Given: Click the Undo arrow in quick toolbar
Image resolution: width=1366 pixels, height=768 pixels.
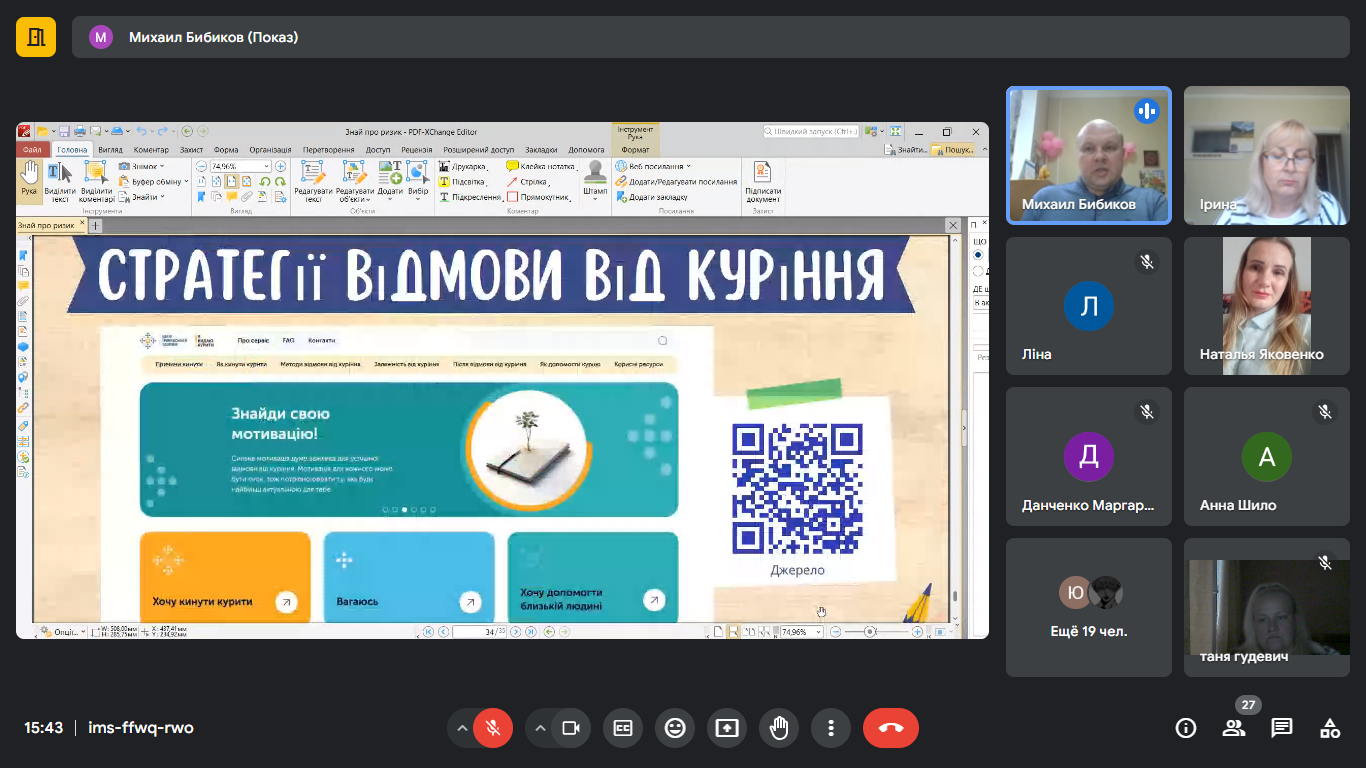Looking at the screenshot, I should [x=141, y=131].
